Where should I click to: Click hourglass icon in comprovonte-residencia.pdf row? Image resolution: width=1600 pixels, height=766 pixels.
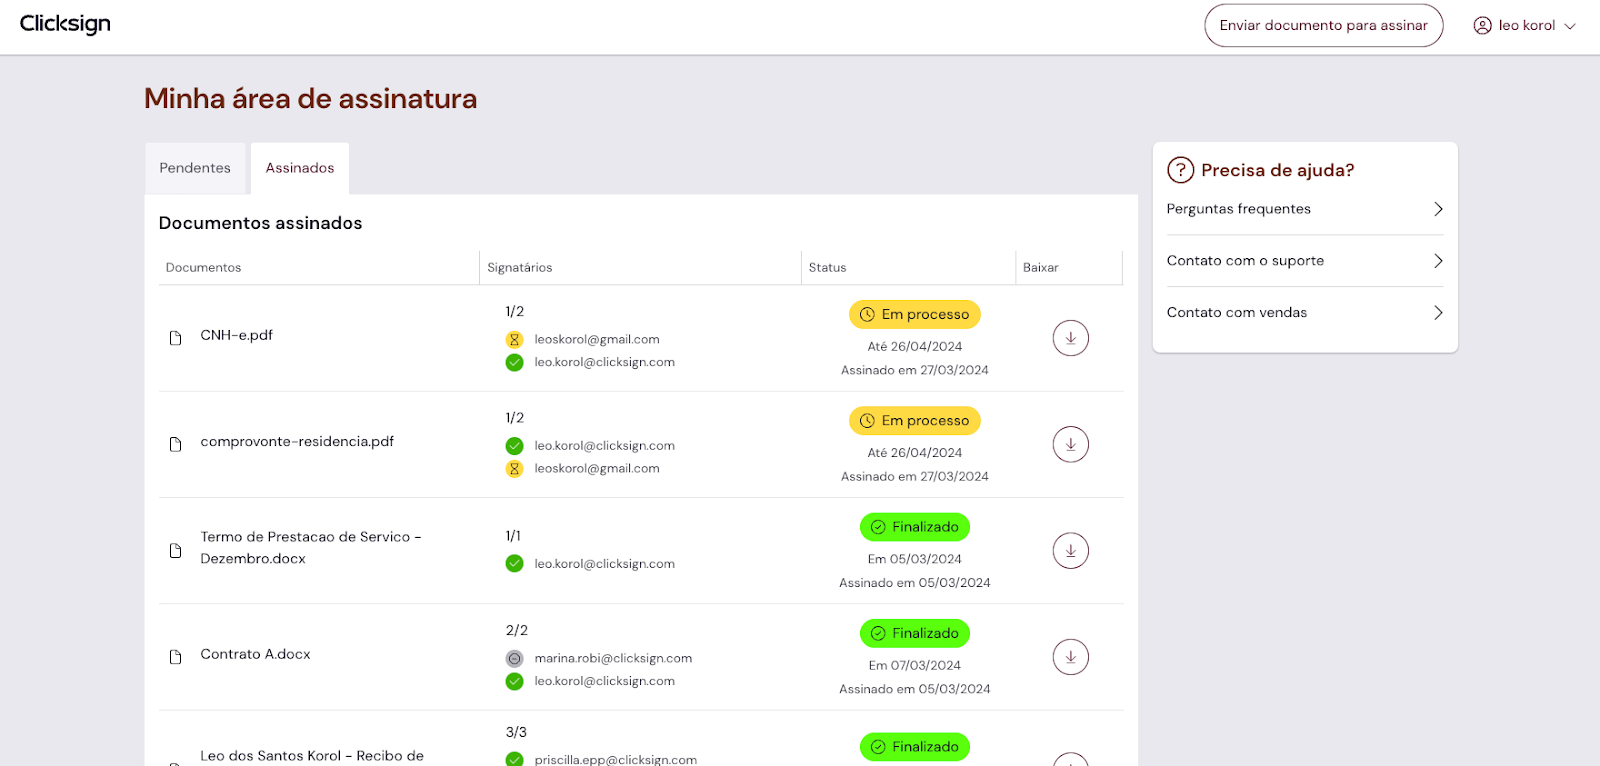(x=514, y=469)
